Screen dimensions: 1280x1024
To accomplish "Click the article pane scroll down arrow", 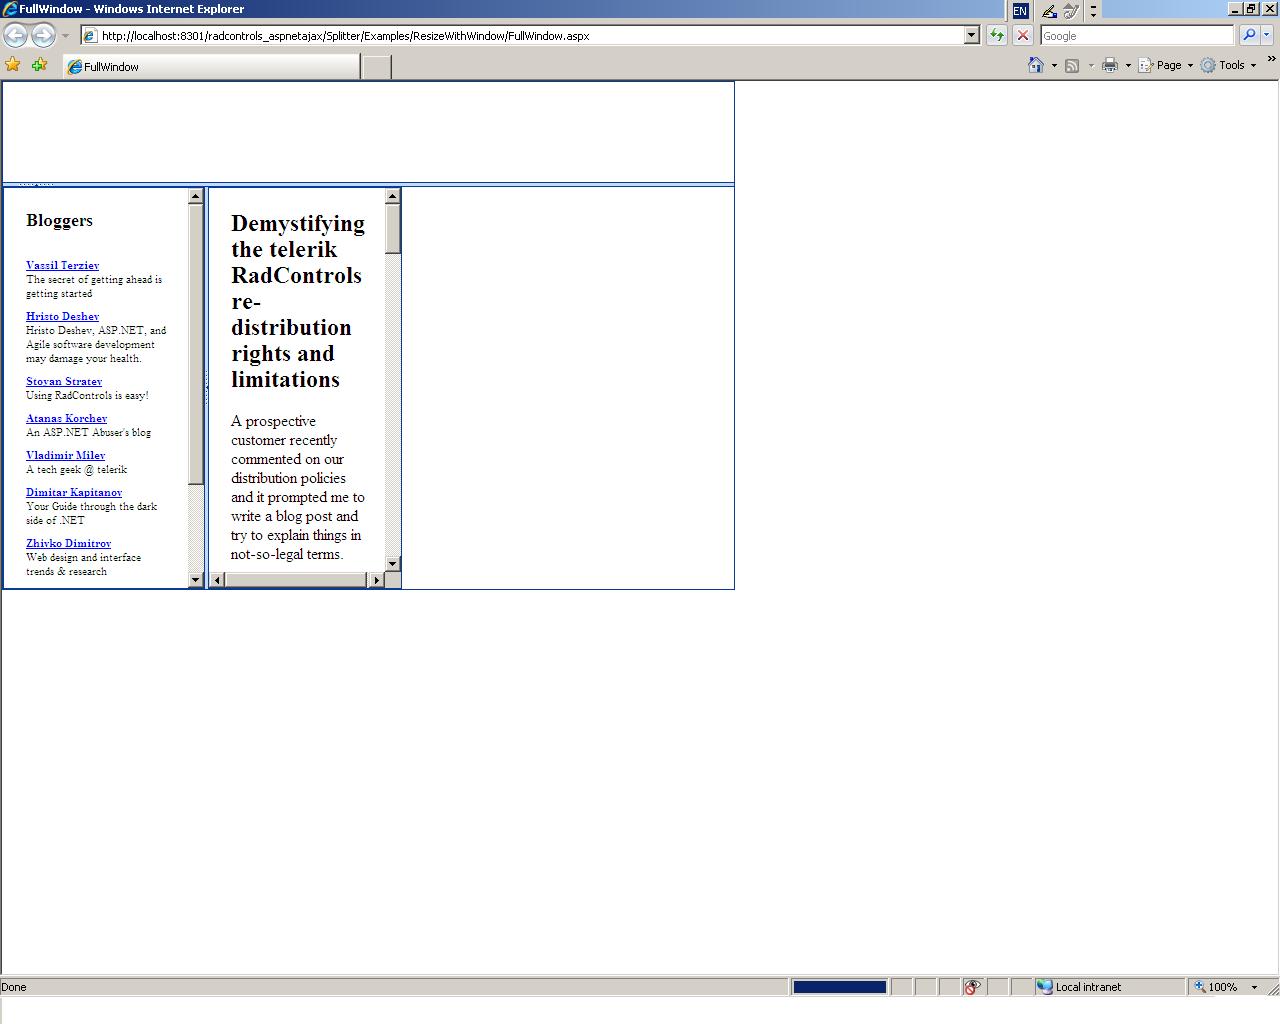I will [x=392, y=563].
